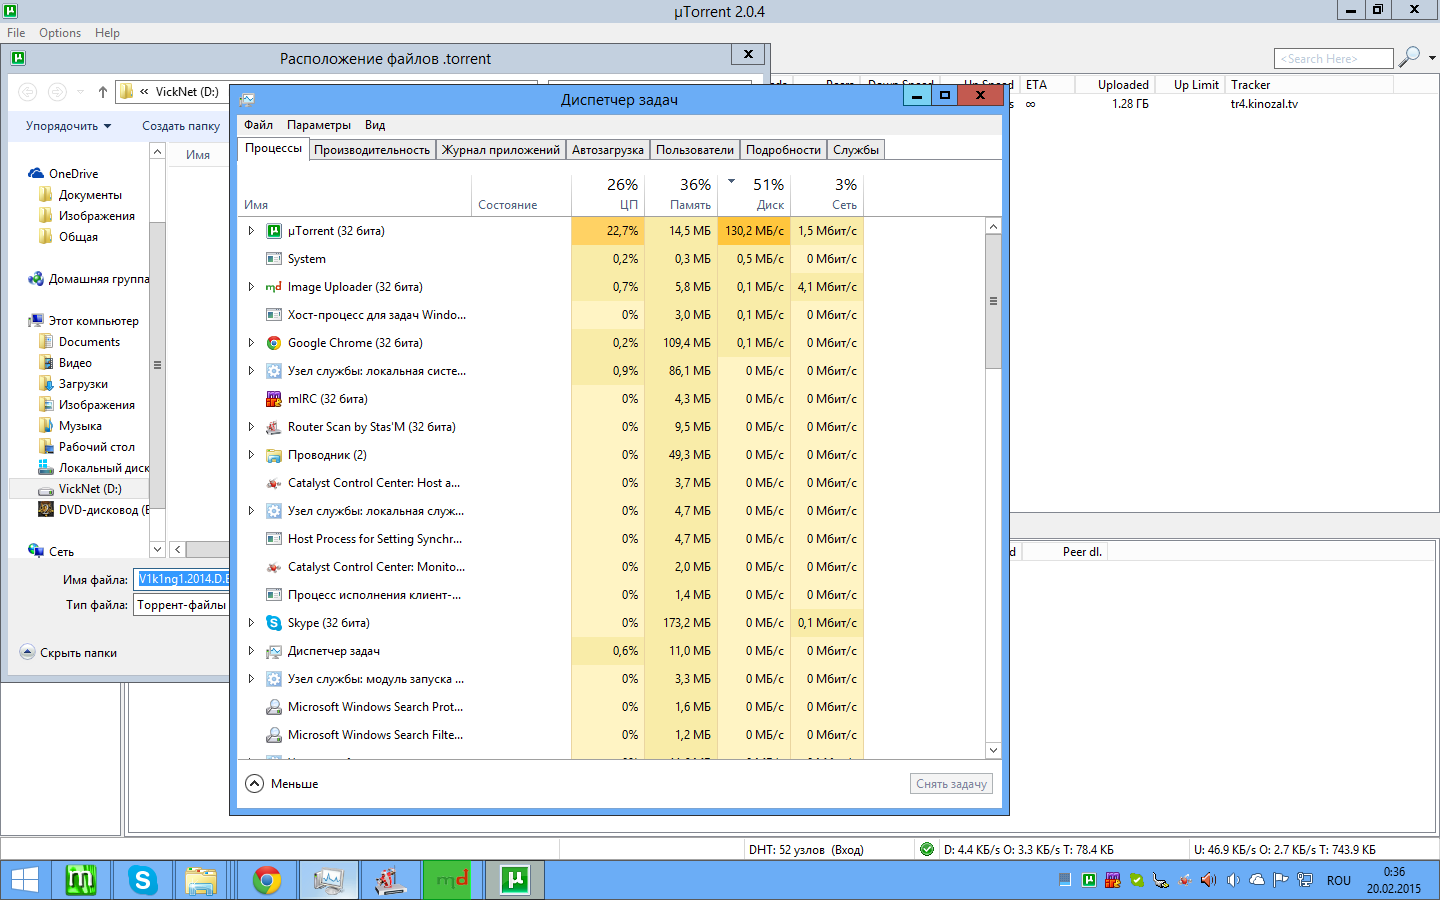1440x900 pixels.
Task: Click Создать папку in the file dialog
Action: [x=181, y=126]
